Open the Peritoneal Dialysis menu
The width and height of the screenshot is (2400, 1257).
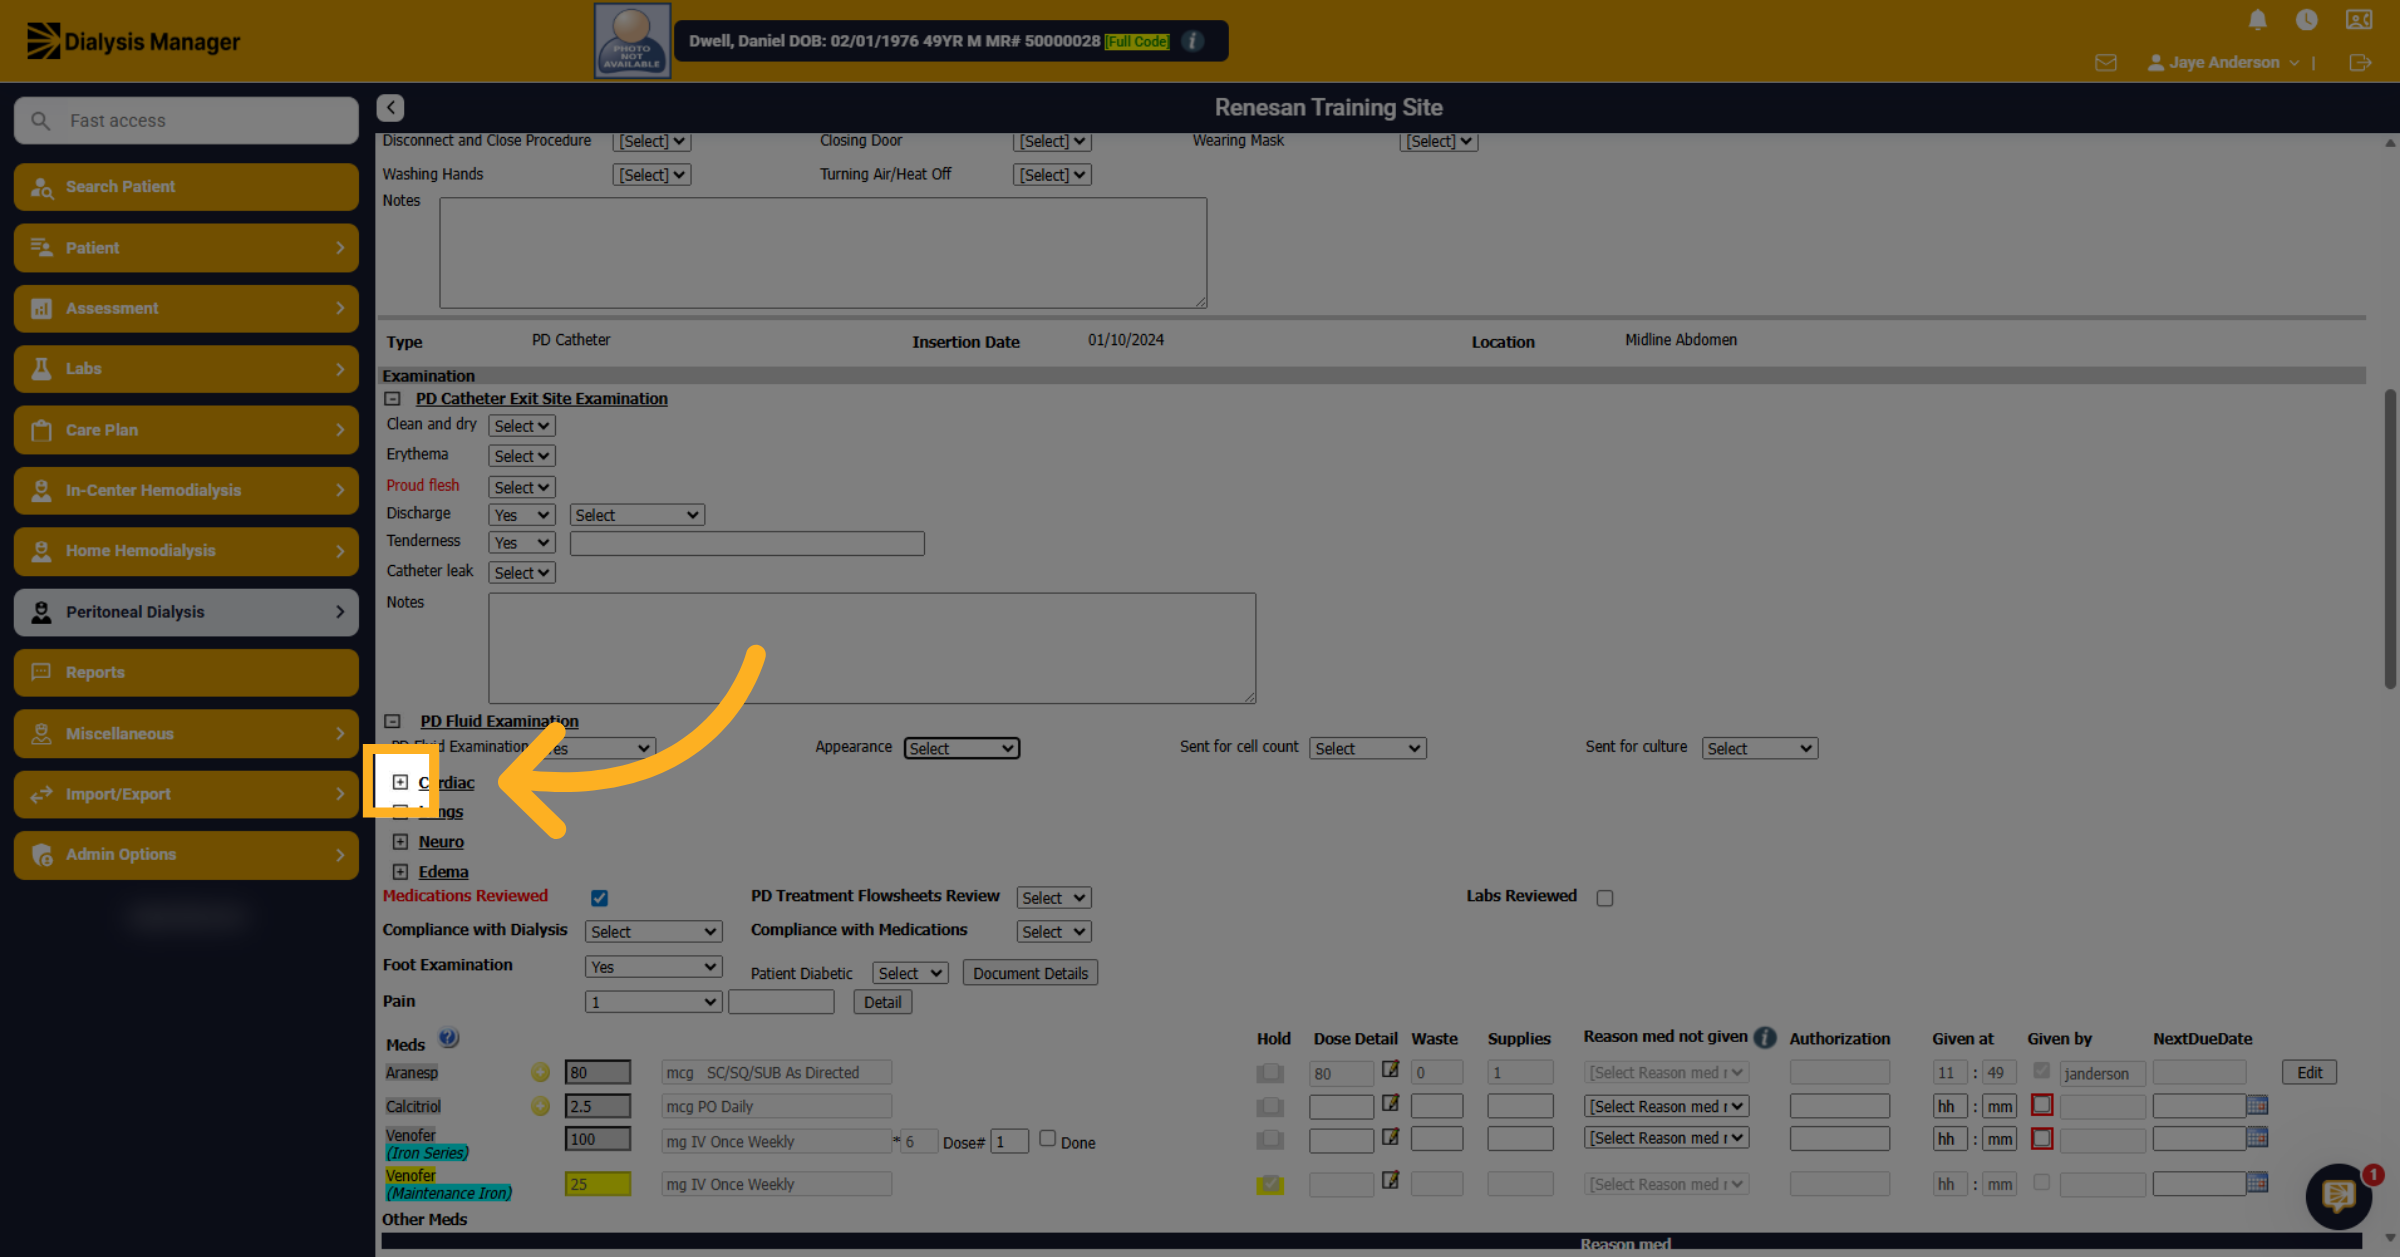(186, 612)
